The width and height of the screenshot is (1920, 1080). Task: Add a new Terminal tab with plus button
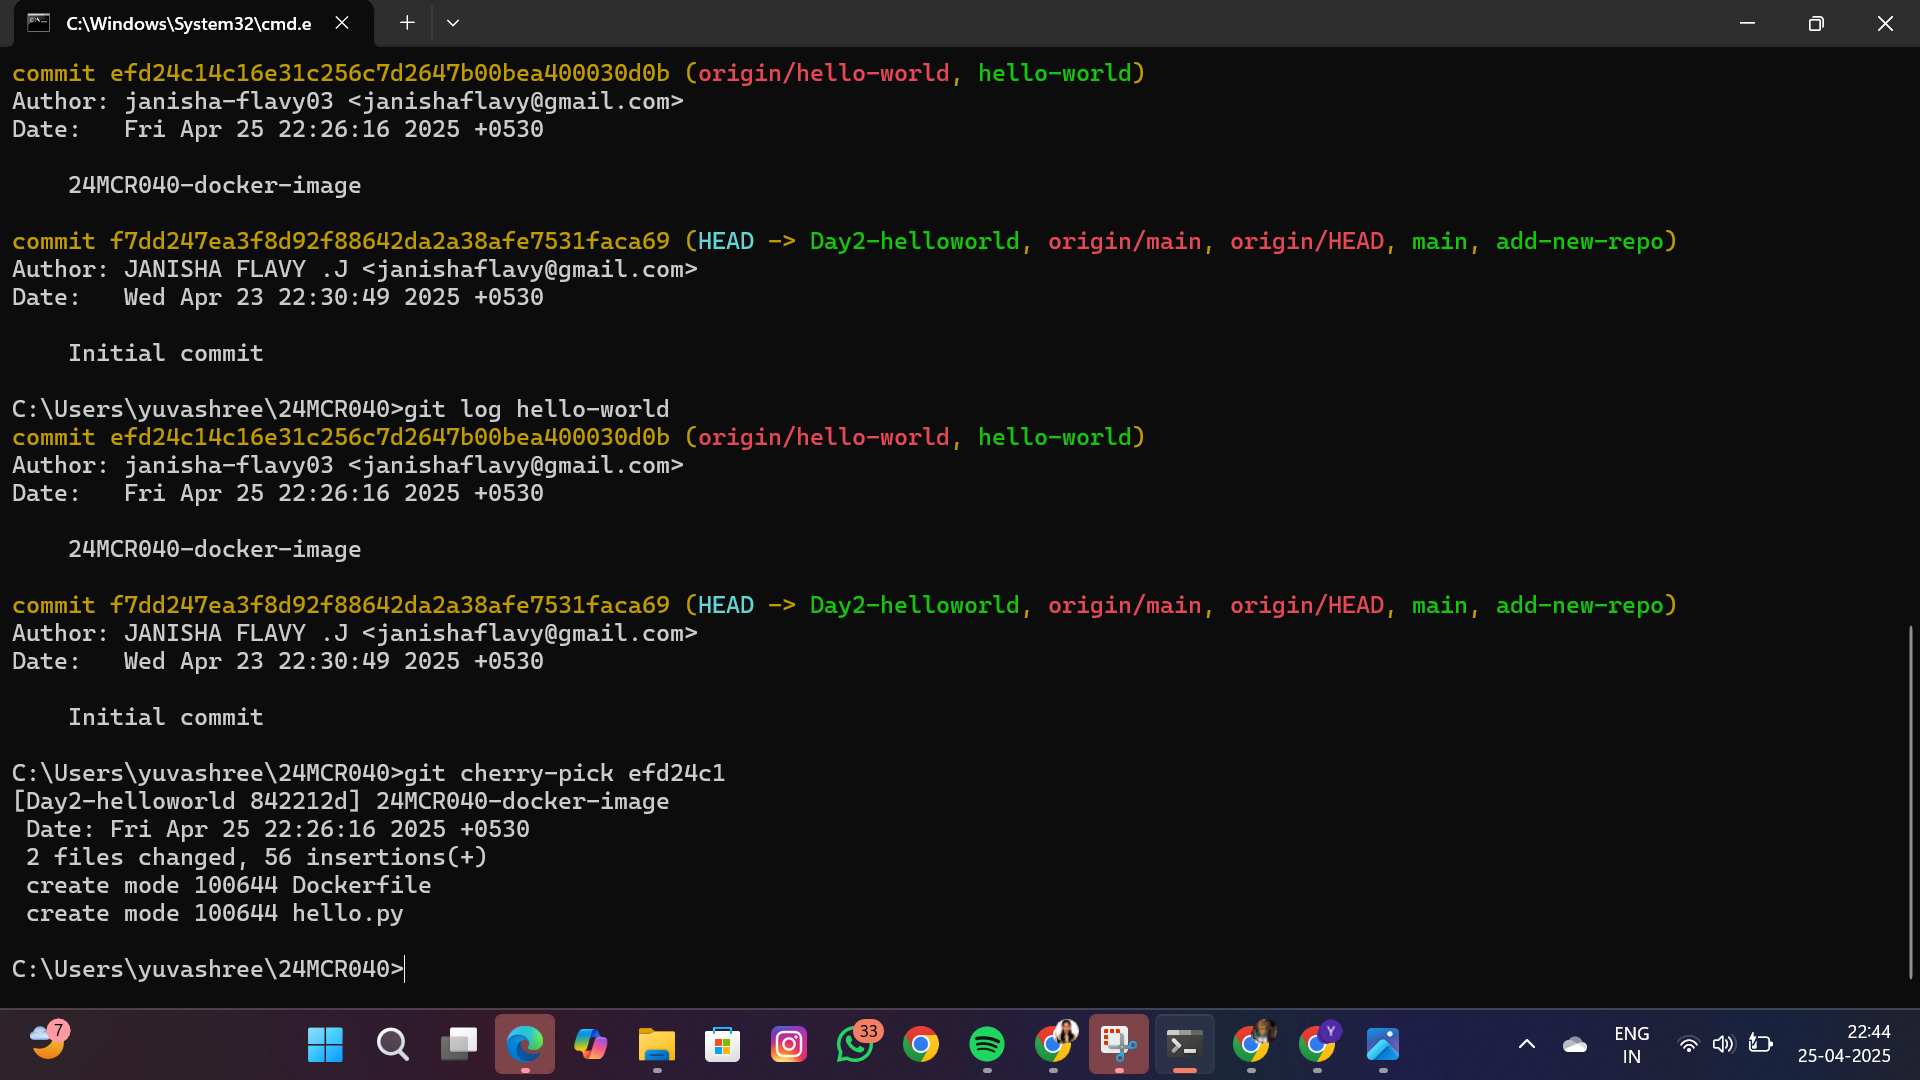click(x=407, y=23)
